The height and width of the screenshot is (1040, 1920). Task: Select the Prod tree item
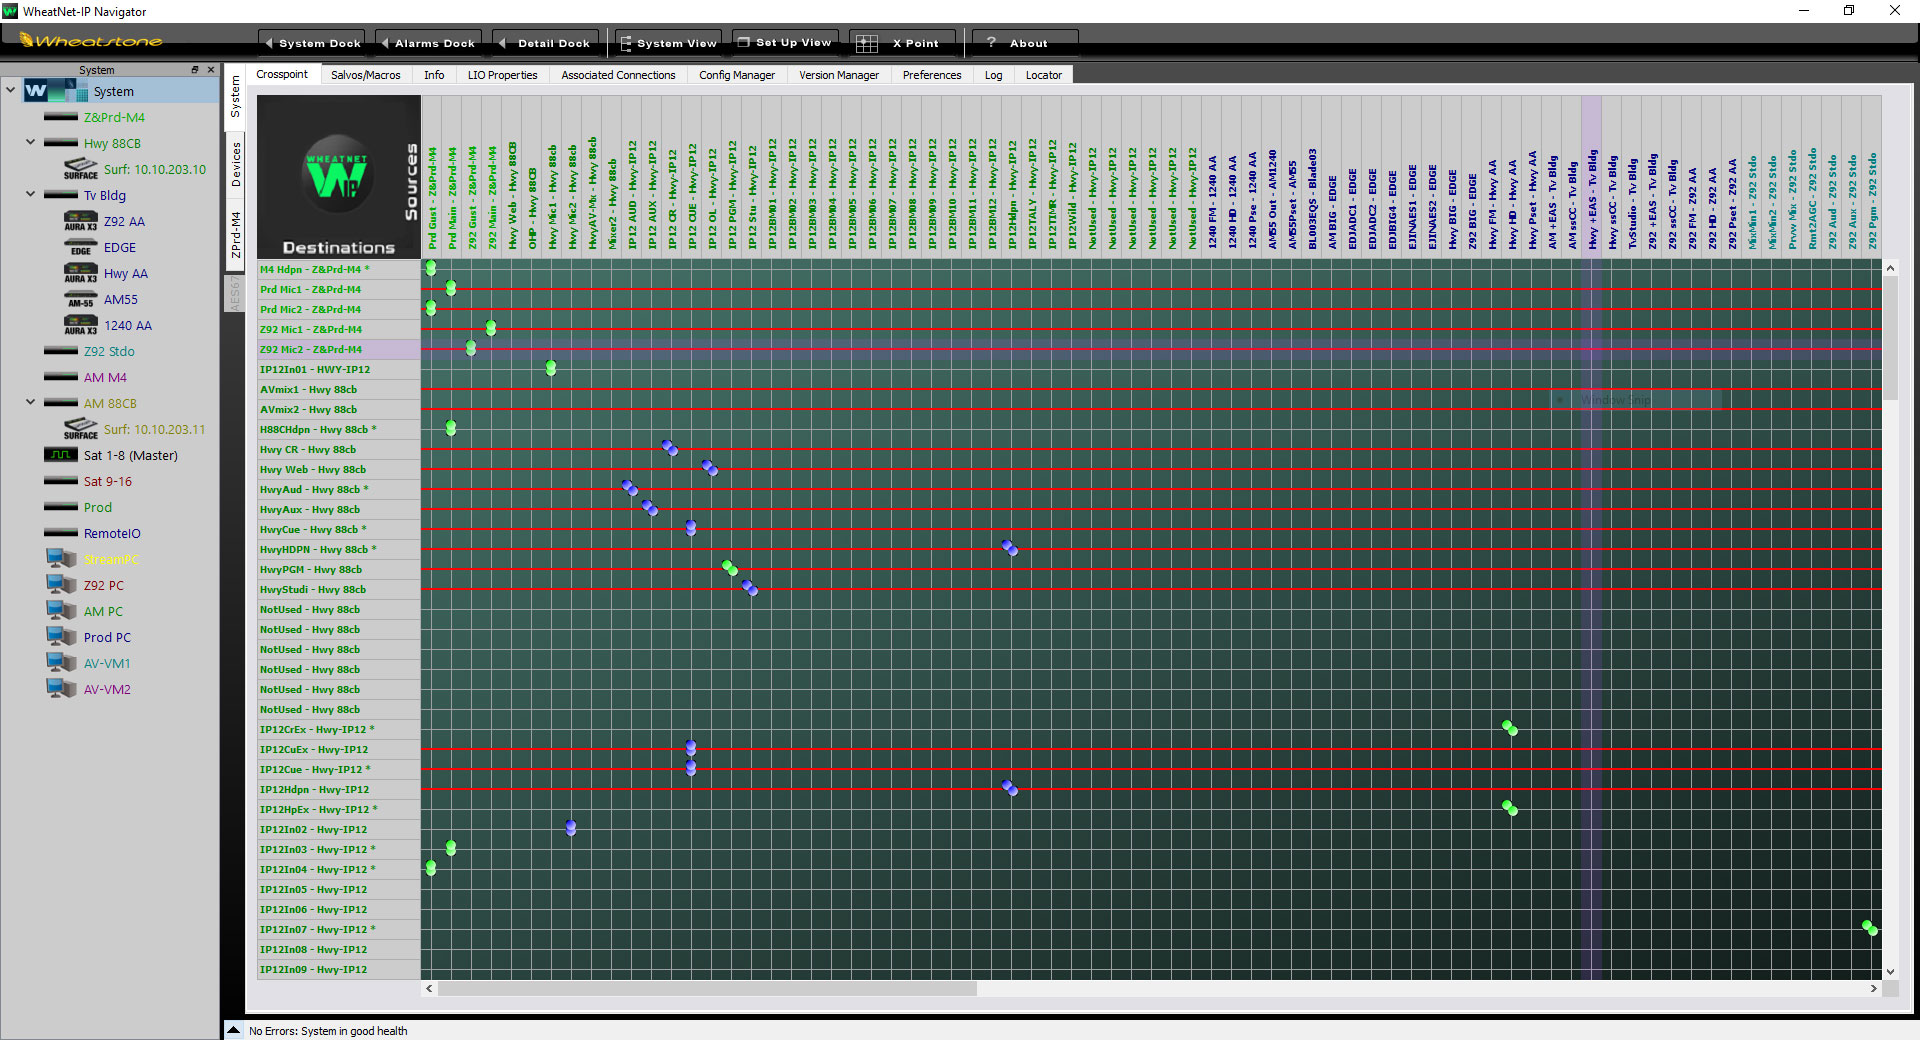coord(98,507)
